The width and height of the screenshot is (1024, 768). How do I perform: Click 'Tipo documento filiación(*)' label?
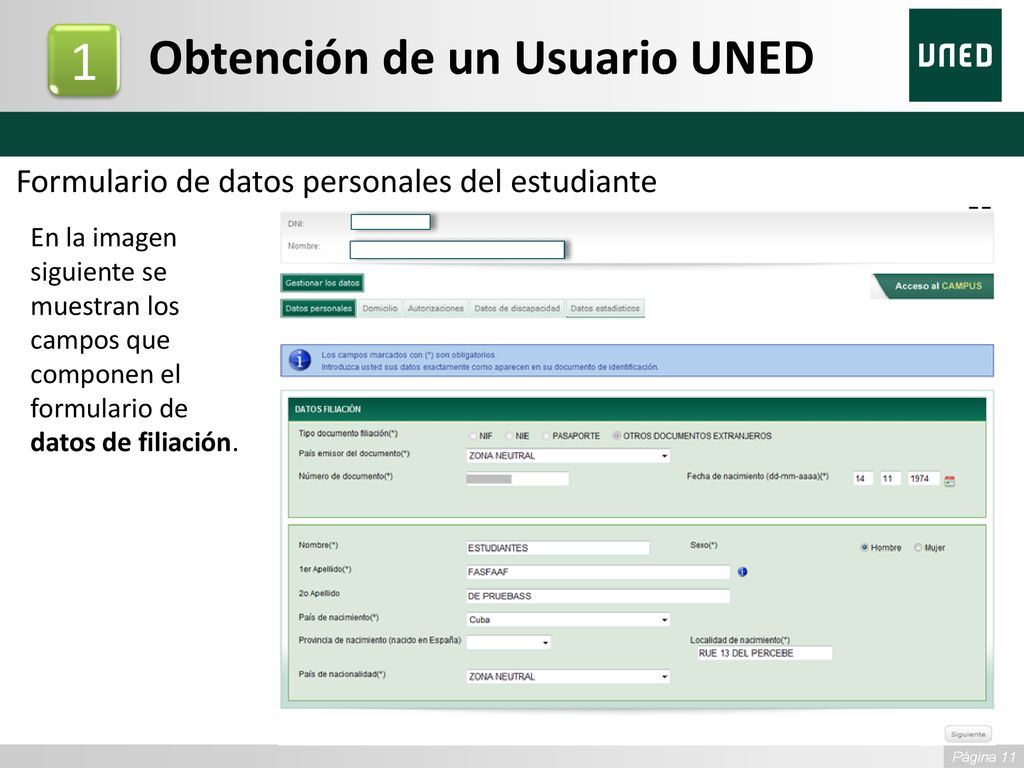[348, 434]
